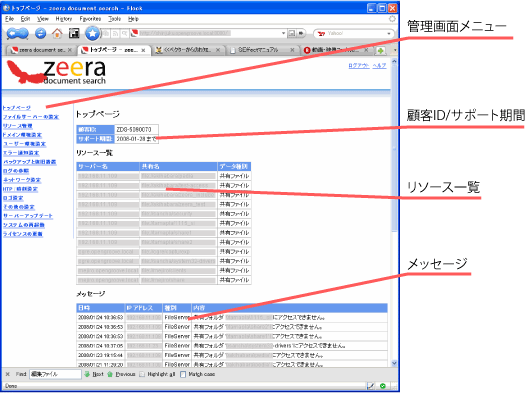Viewport: 526px width, 393px height.
Task: Open エラー通知設定 link
Action: click(x=21, y=153)
